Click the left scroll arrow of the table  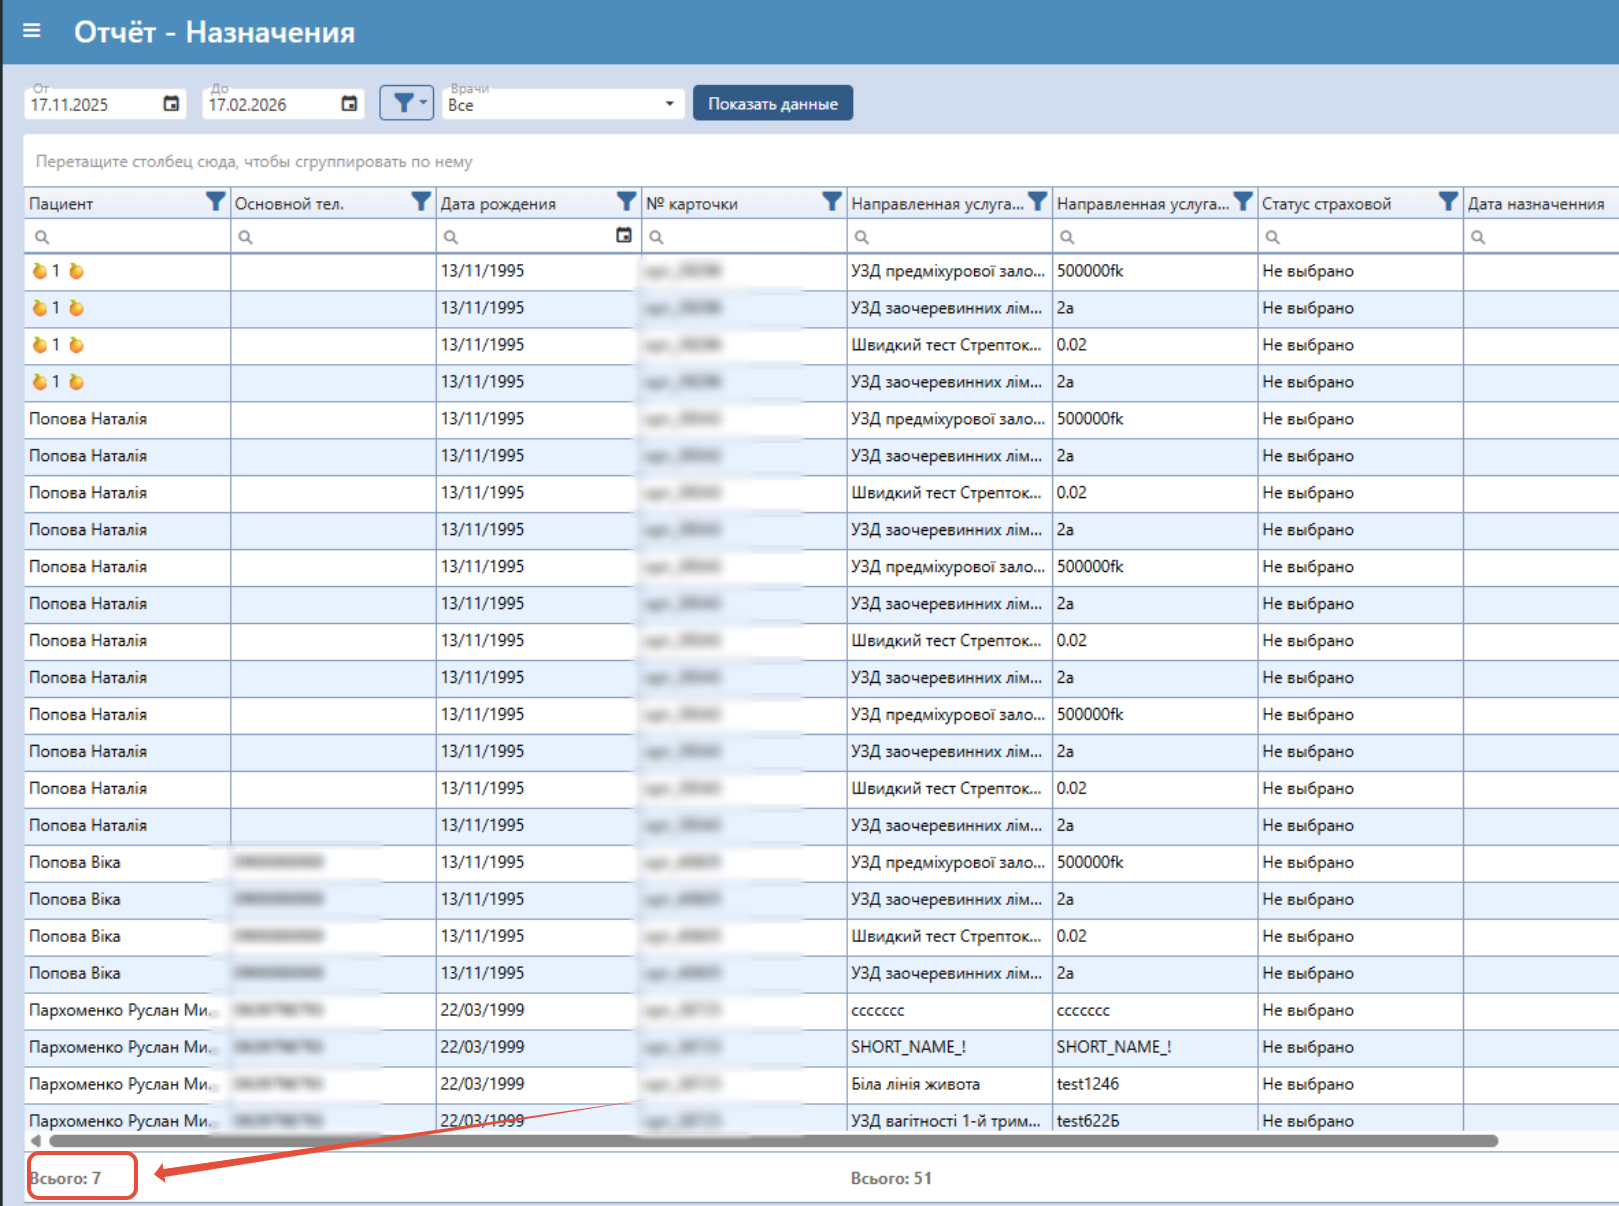(x=36, y=1141)
